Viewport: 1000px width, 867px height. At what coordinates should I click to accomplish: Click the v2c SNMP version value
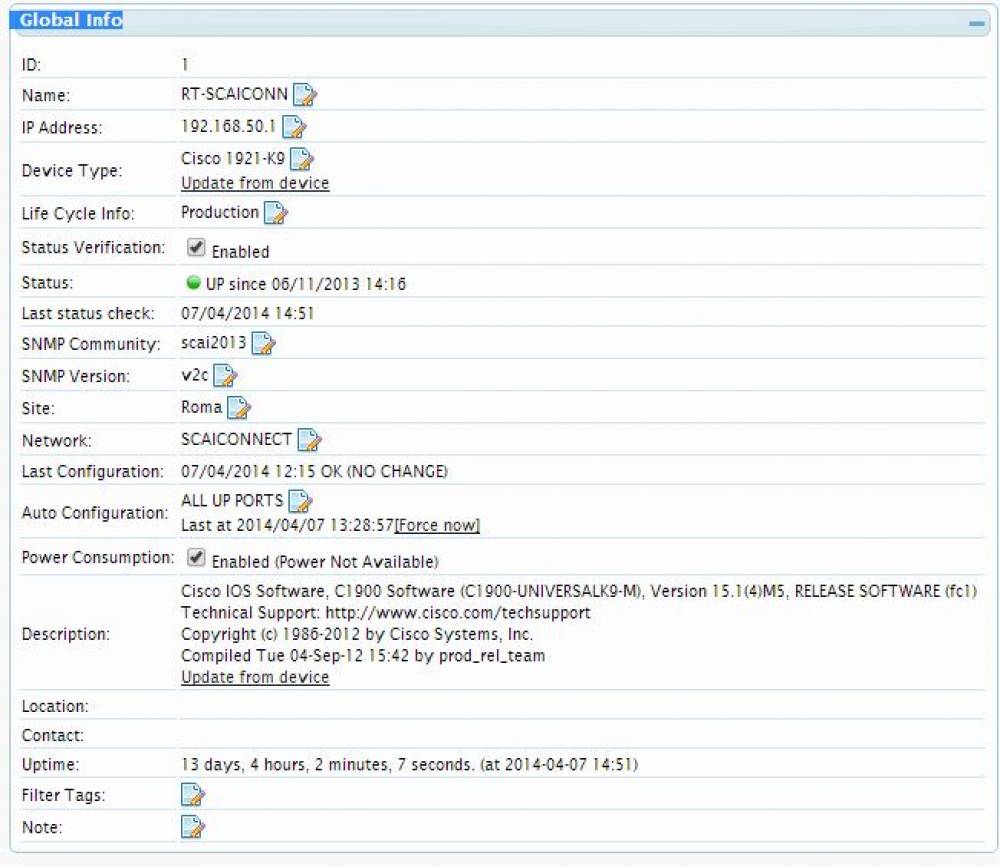[x=195, y=375]
